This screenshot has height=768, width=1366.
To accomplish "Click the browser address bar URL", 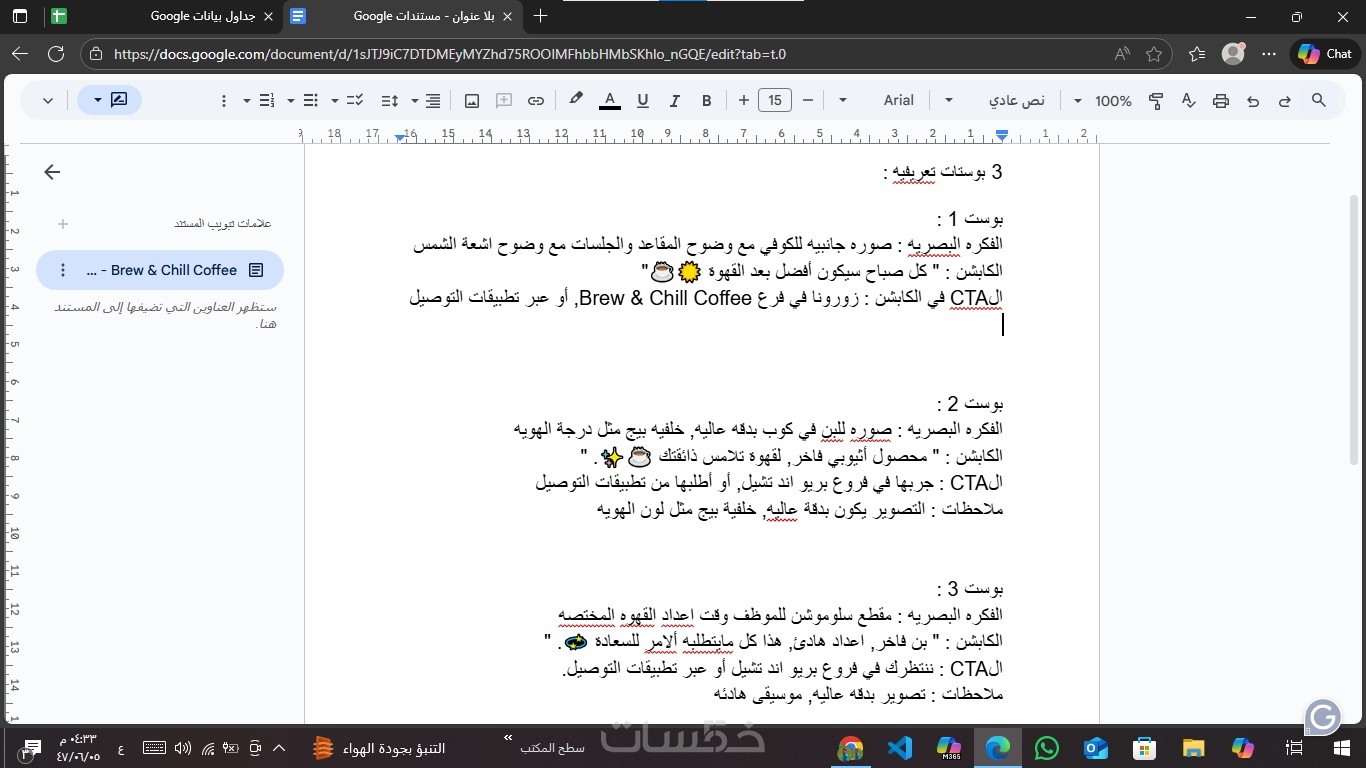I will 450,54.
